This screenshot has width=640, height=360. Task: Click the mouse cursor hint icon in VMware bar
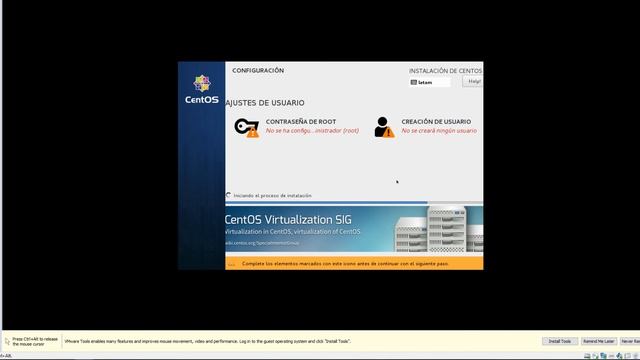tap(7, 341)
